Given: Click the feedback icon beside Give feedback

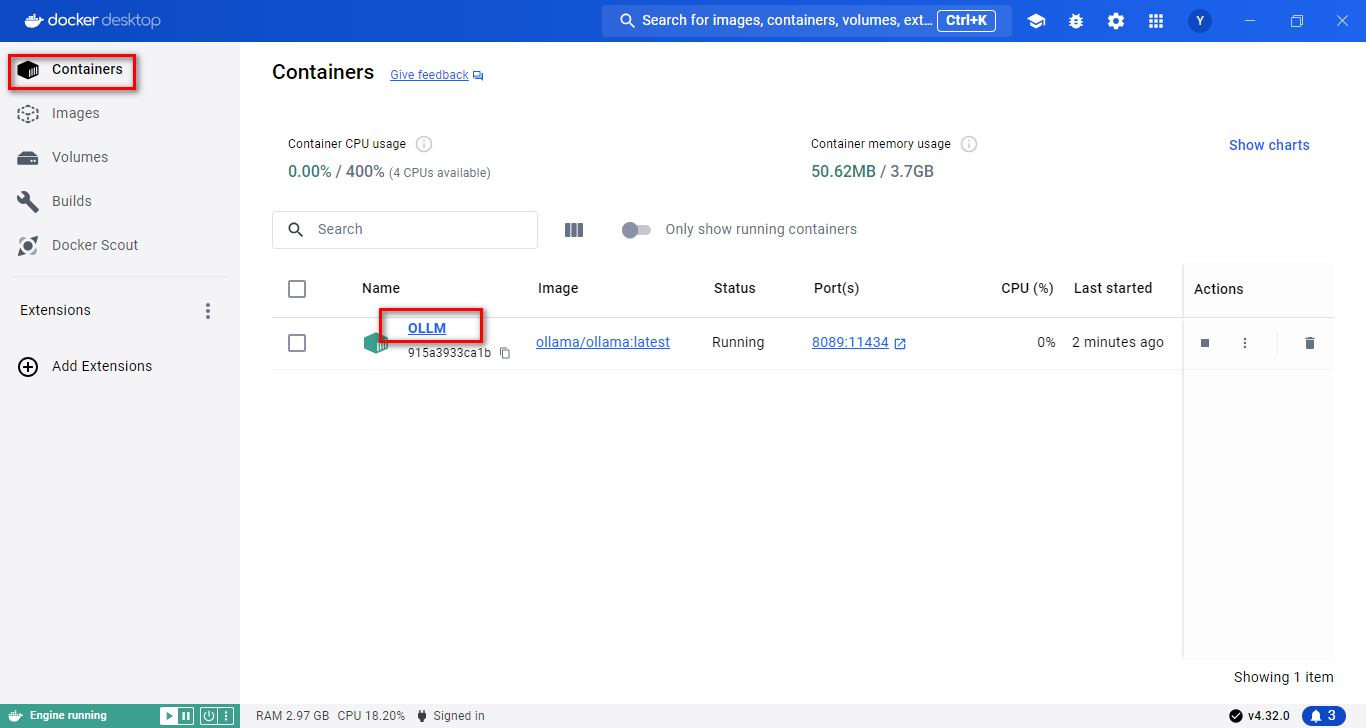Looking at the screenshot, I should point(478,76).
